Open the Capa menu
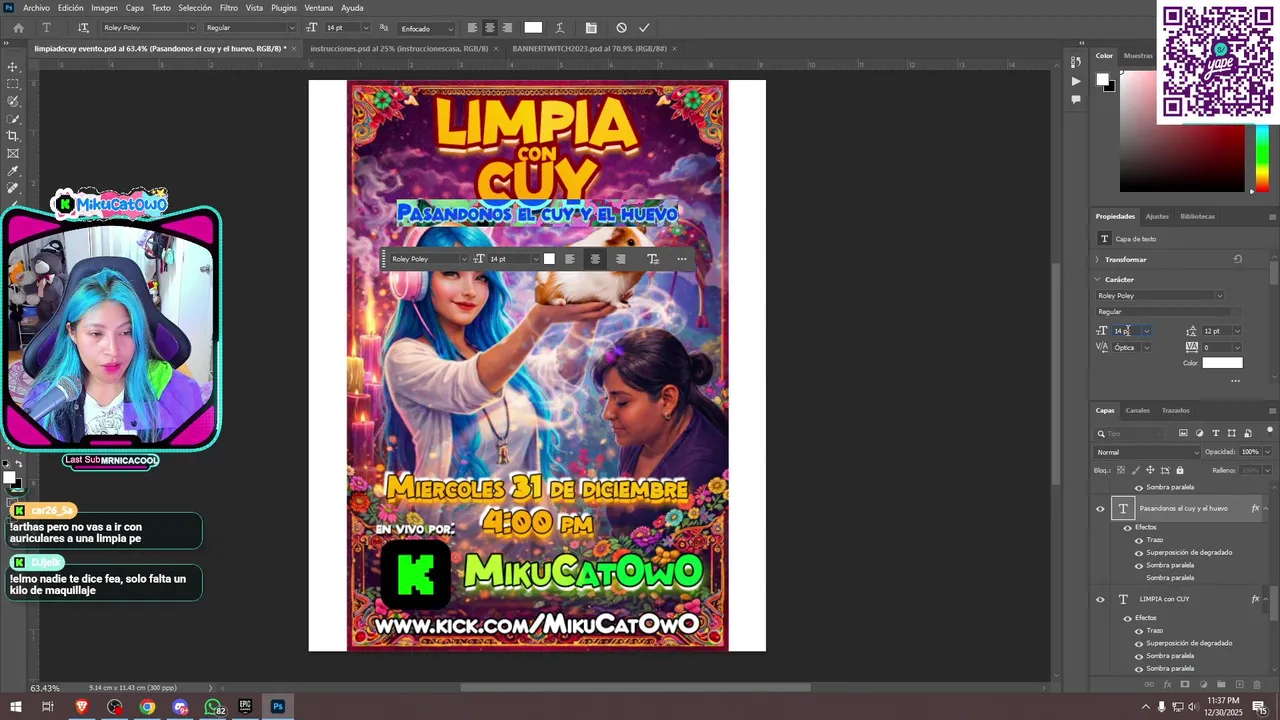This screenshot has height=720, width=1280. pos(134,8)
